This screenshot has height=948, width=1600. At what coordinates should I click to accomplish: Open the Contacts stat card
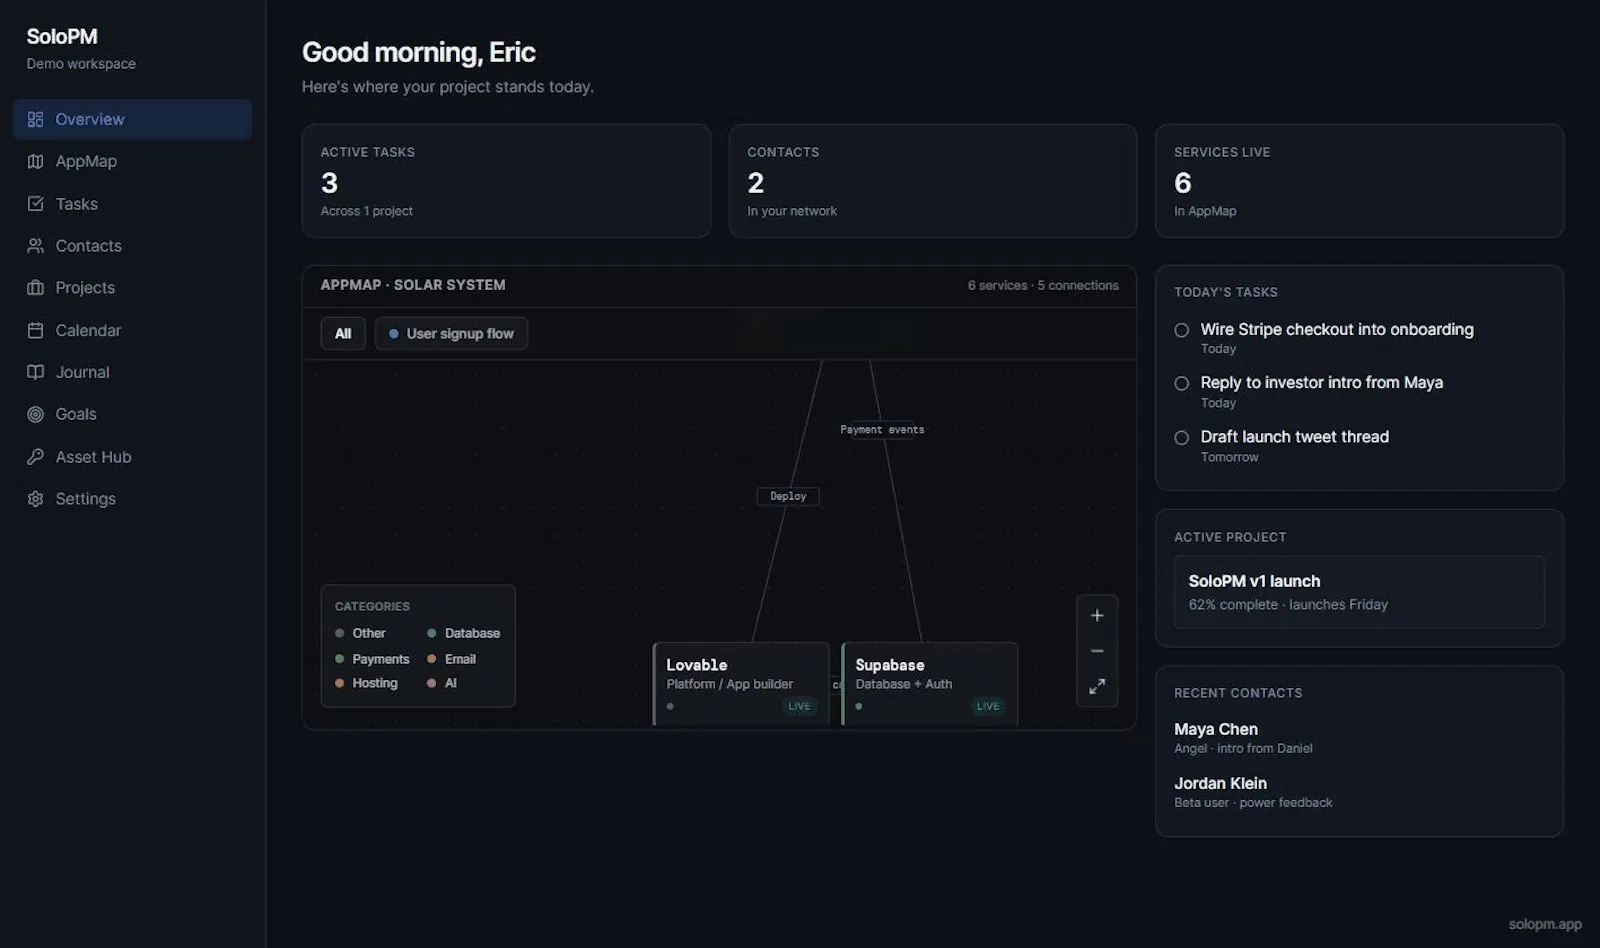pyautogui.click(x=933, y=181)
